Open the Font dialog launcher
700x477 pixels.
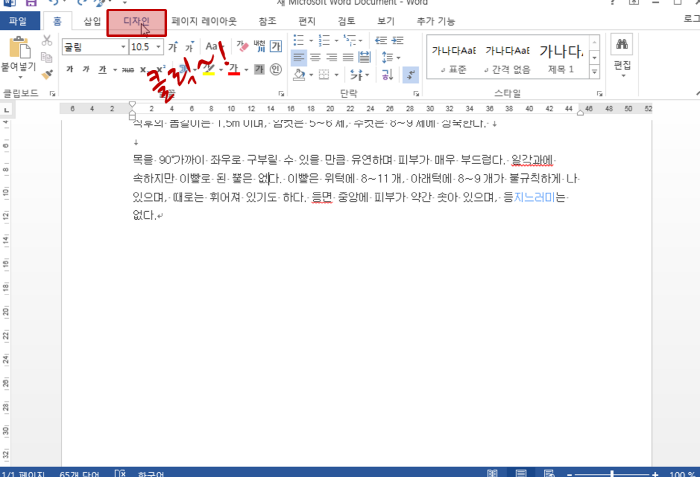(281, 94)
